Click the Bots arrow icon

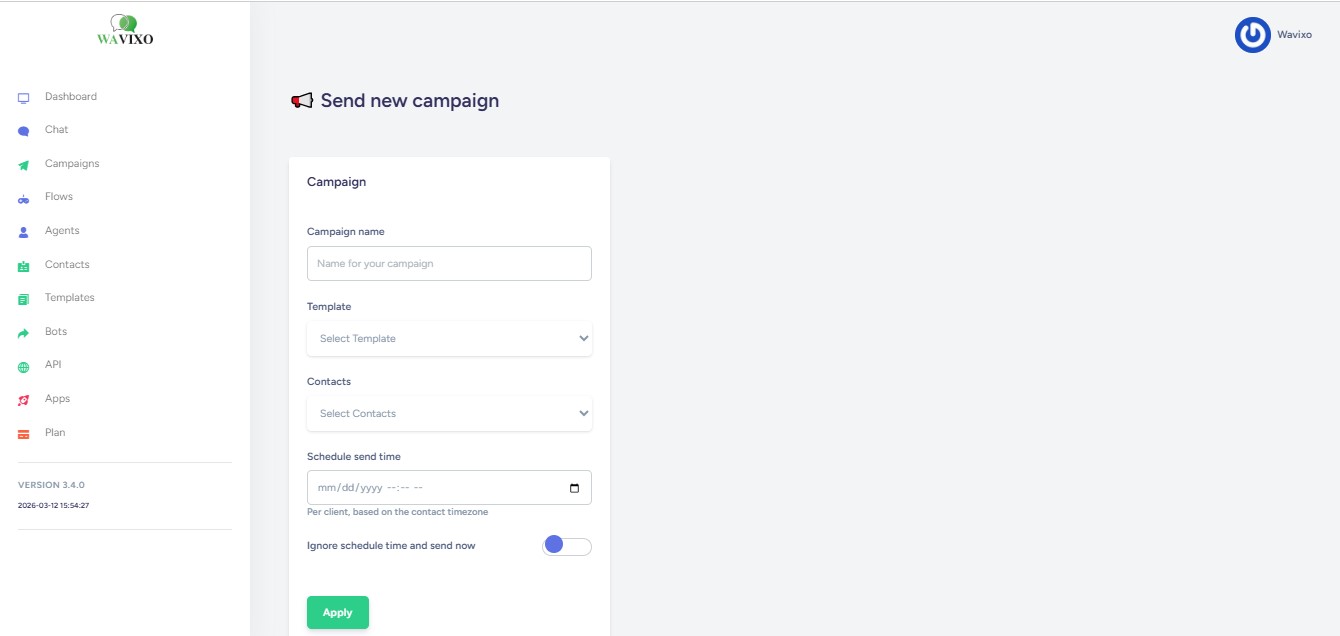pyautogui.click(x=24, y=333)
